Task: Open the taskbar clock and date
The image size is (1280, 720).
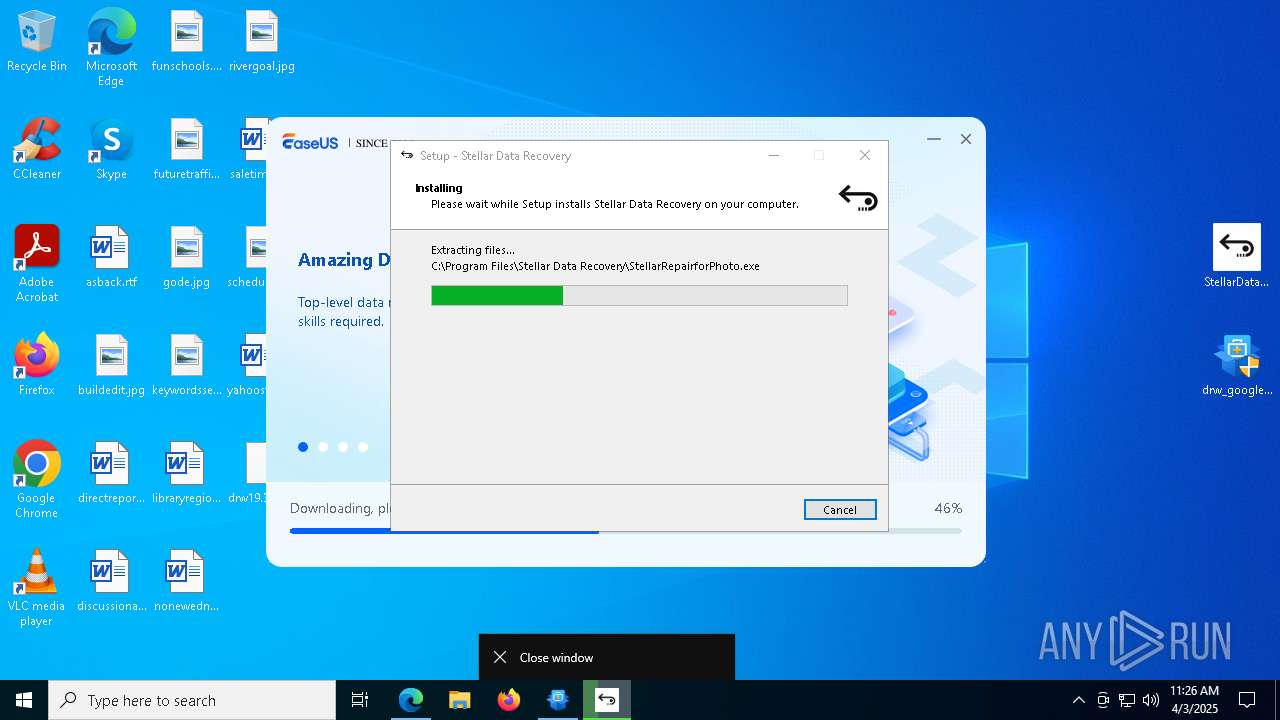Action: [1194, 700]
